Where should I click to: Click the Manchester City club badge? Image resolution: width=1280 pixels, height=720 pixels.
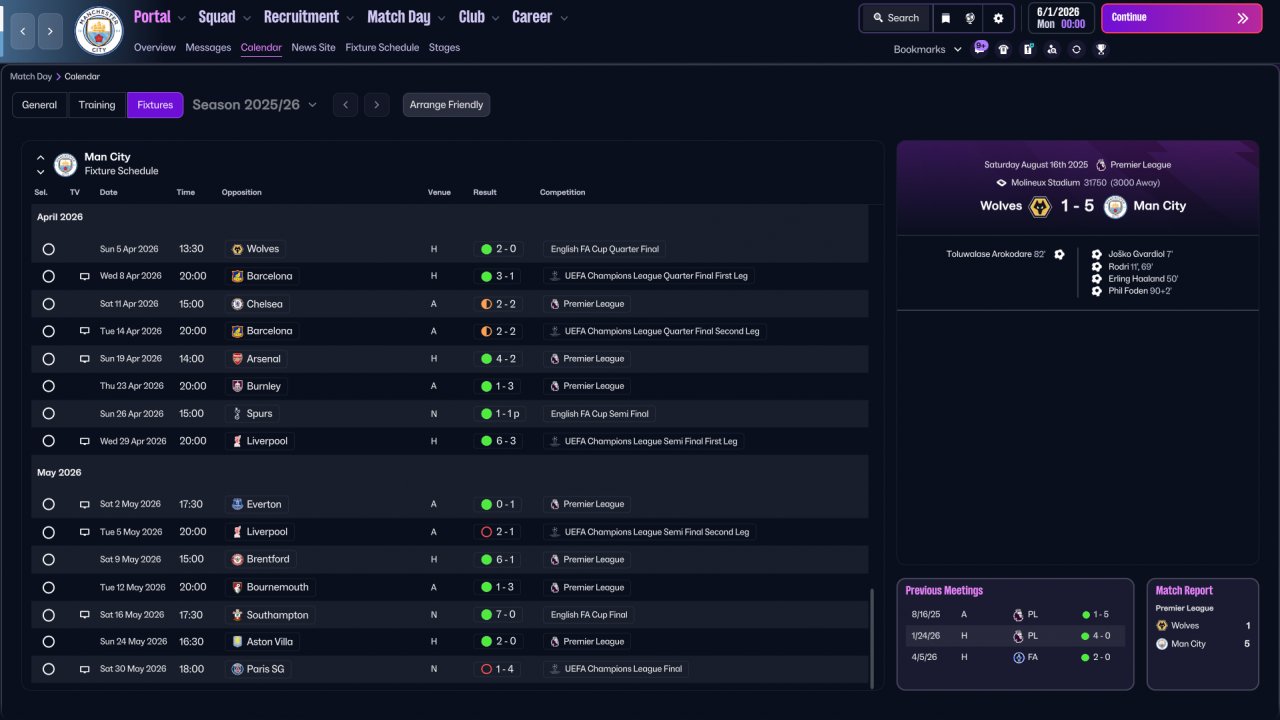tap(99, 31)
